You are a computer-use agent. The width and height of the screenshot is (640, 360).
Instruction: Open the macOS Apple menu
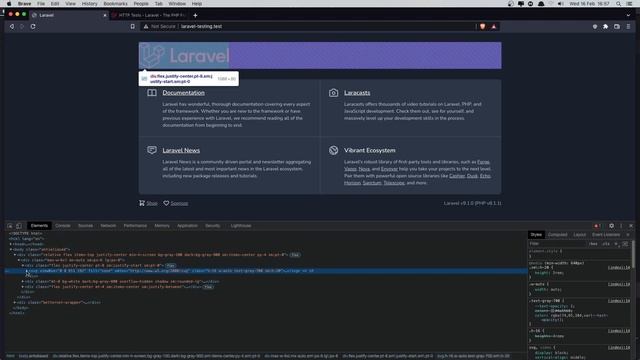point(9,4)
